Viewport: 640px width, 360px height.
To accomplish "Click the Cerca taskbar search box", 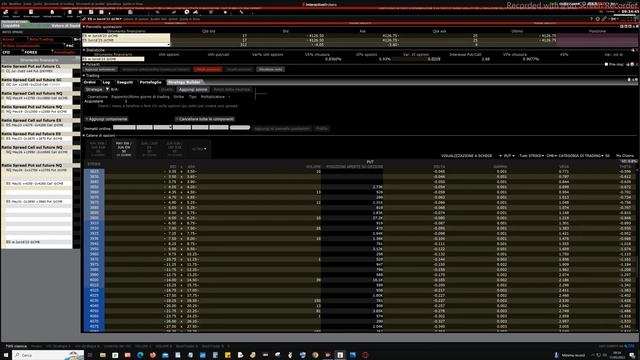I will click(x=48, y=355).
